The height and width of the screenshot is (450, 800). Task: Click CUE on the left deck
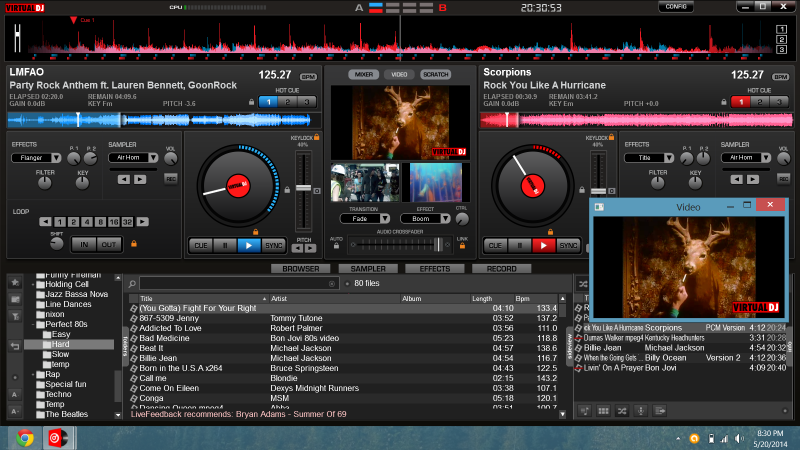(201, 245)
